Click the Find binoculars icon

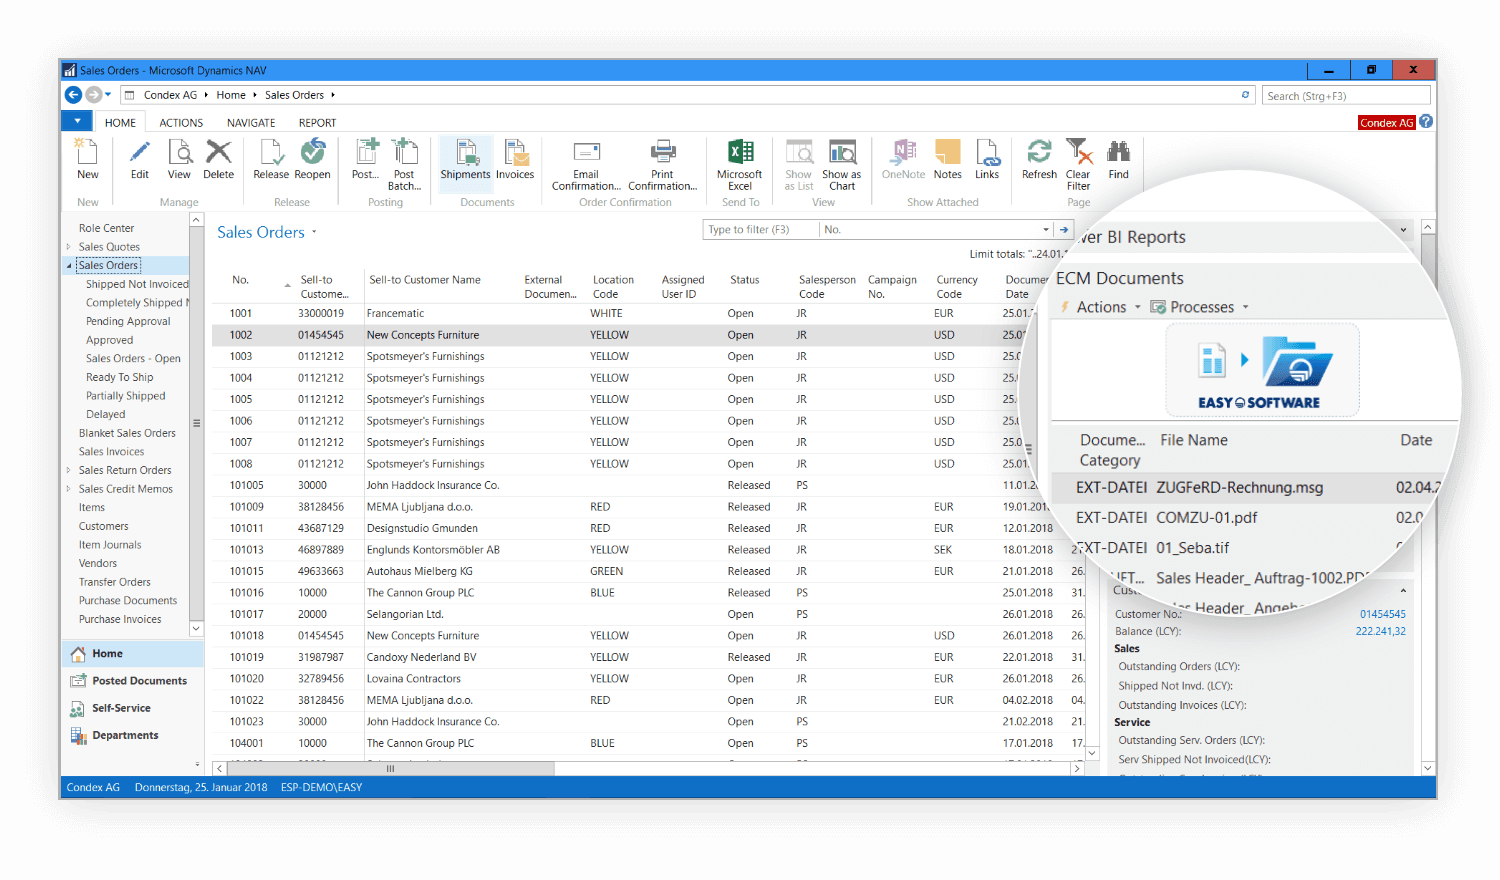tap(1119, 152)
